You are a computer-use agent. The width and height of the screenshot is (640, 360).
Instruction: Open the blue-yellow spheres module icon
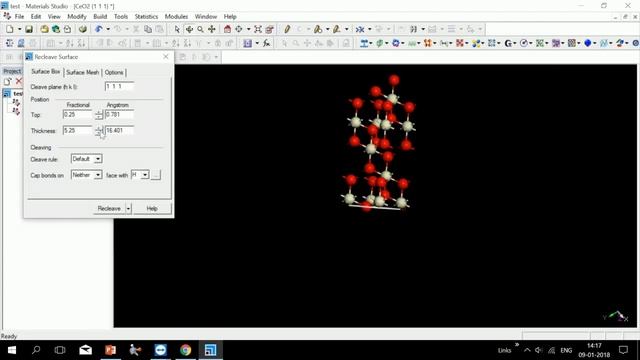476,43
